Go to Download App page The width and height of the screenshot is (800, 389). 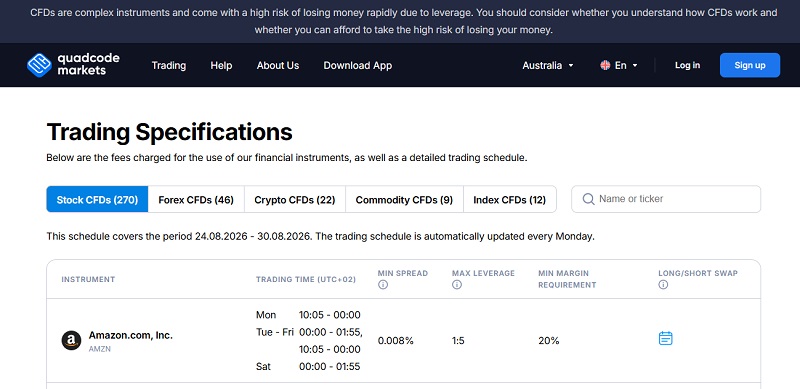[x=358, y=65]
